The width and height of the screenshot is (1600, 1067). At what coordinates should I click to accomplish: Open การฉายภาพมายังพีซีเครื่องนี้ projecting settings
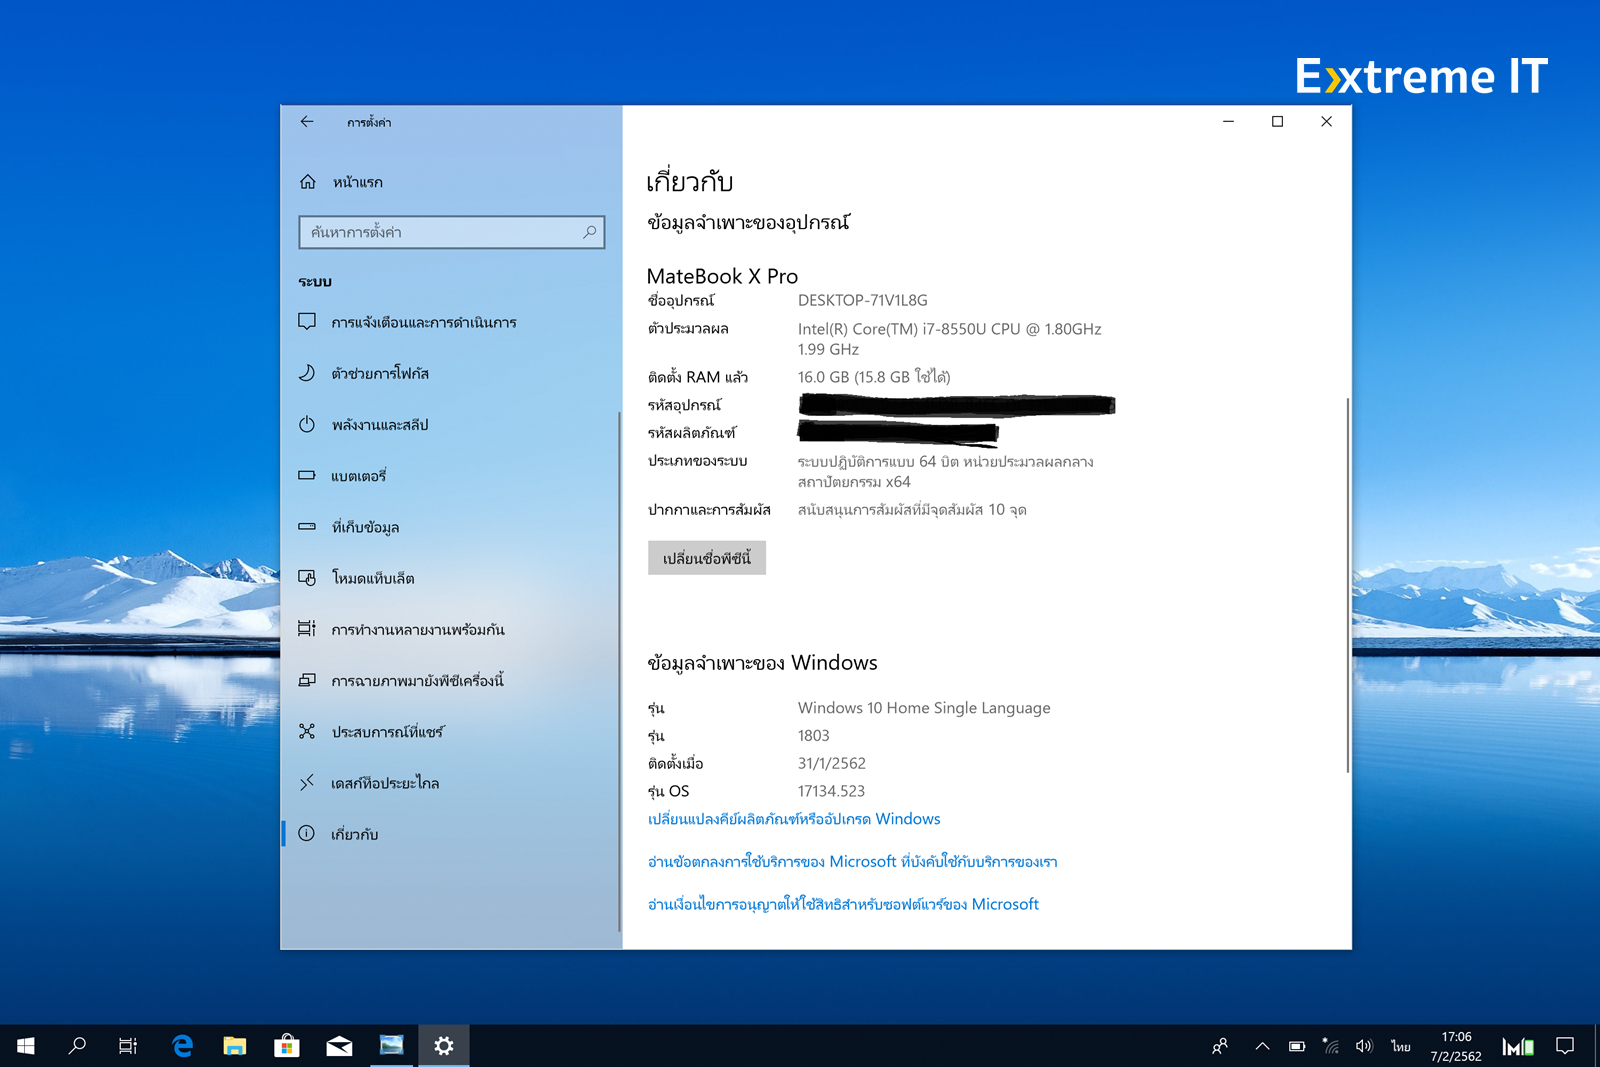point(417,681)
